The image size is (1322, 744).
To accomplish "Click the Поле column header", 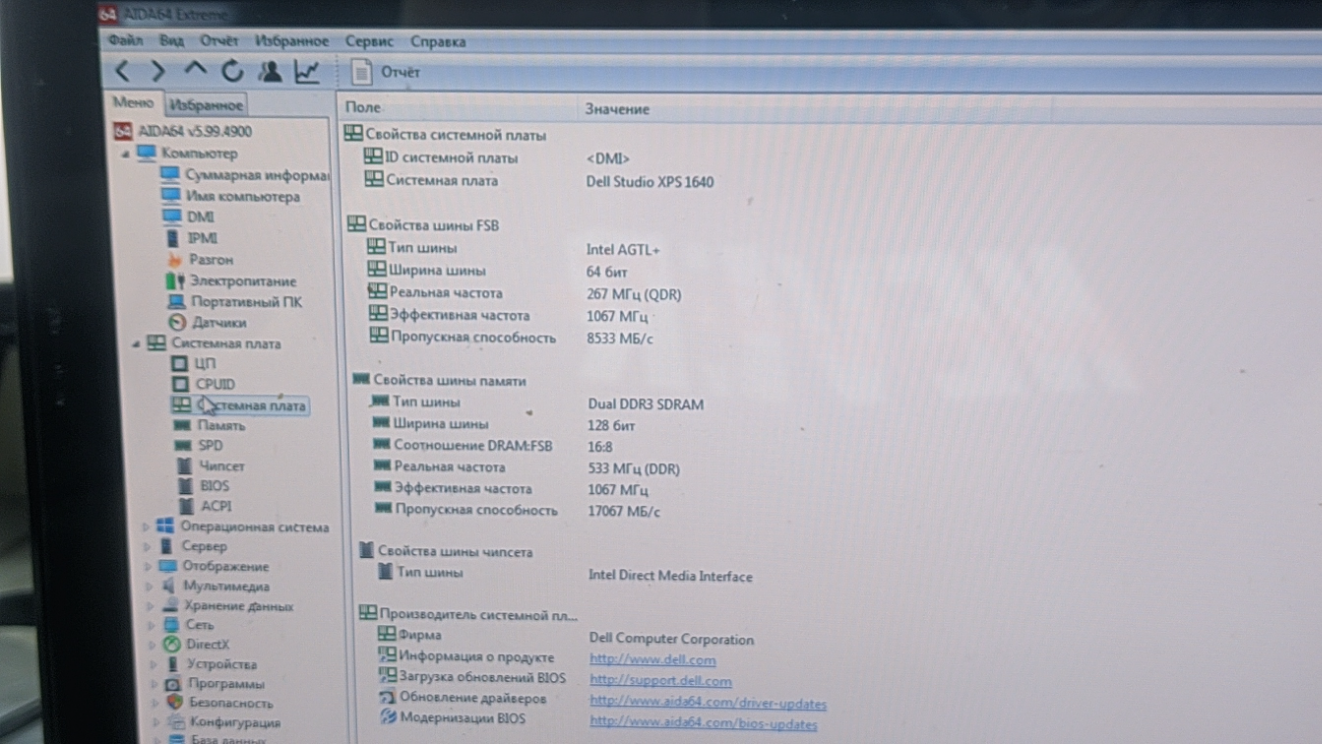I will (363, 107).
